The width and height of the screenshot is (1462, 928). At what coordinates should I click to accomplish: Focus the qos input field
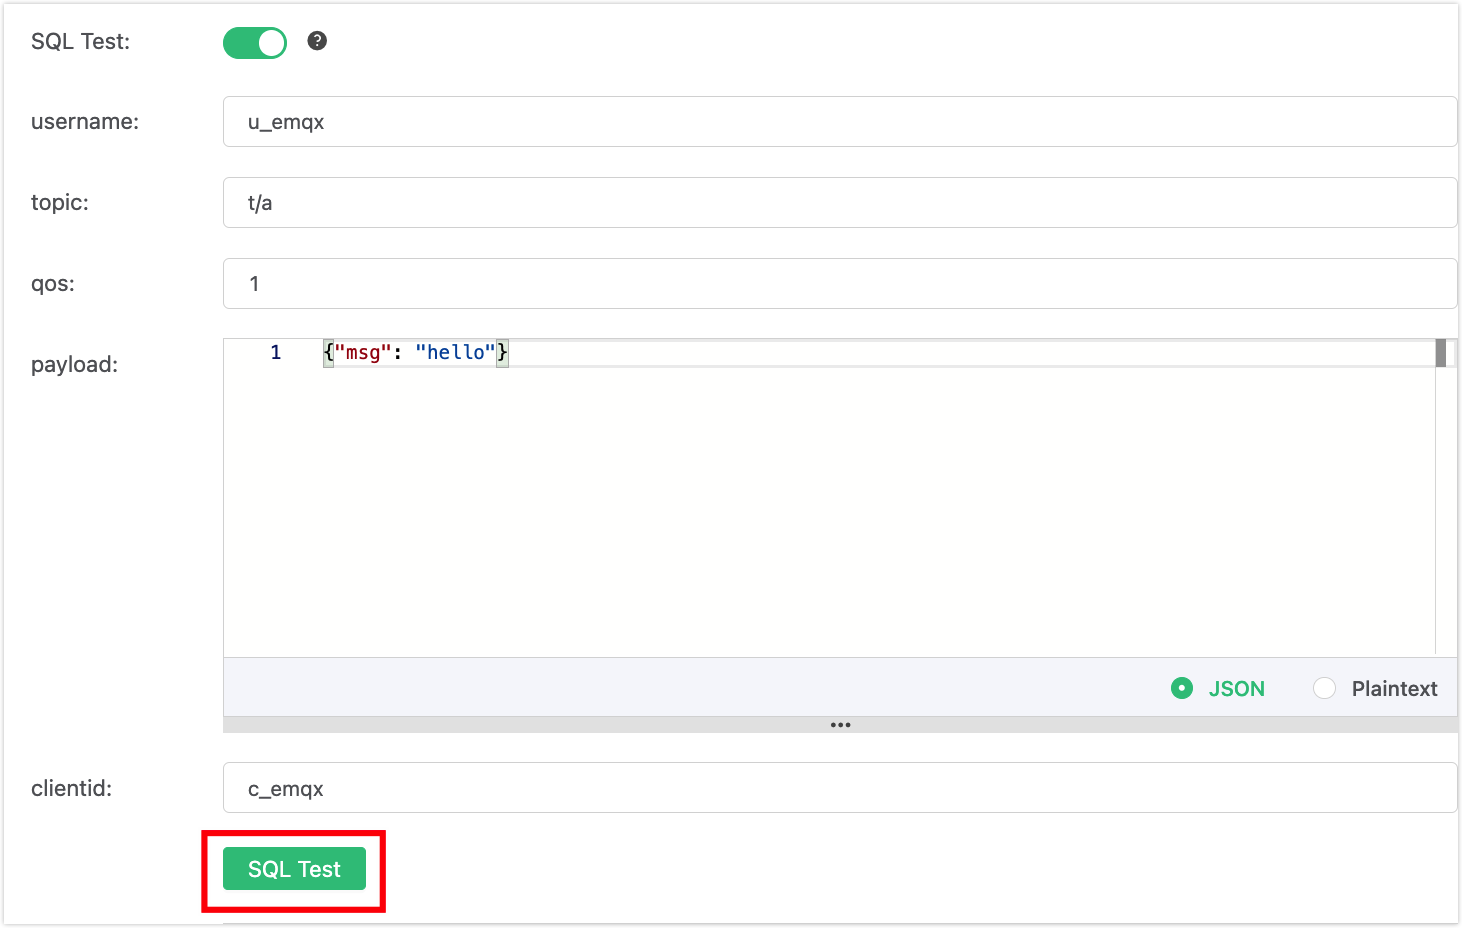tap(840, 284)
